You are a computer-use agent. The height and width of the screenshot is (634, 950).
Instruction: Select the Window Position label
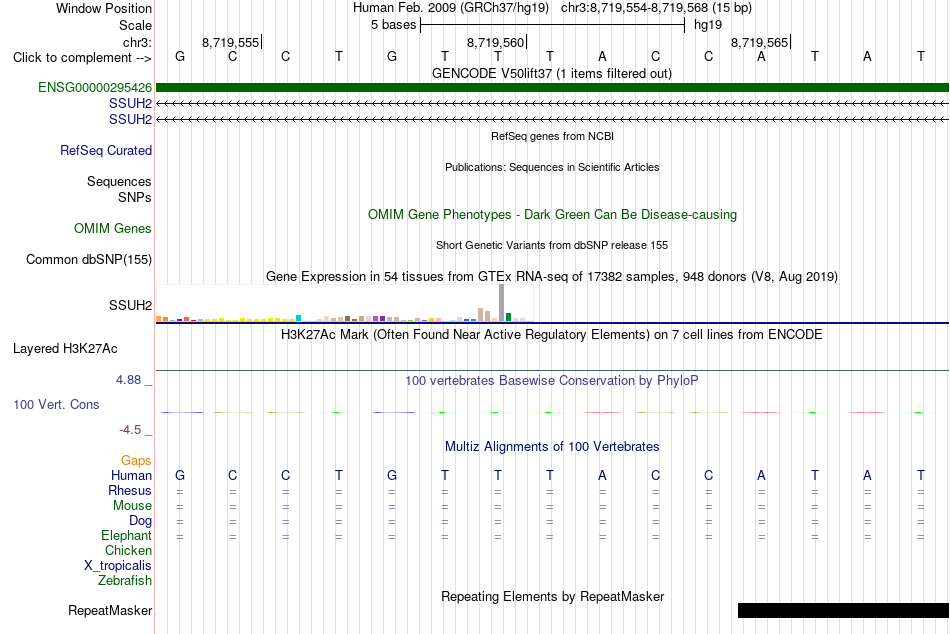point(104,8)
